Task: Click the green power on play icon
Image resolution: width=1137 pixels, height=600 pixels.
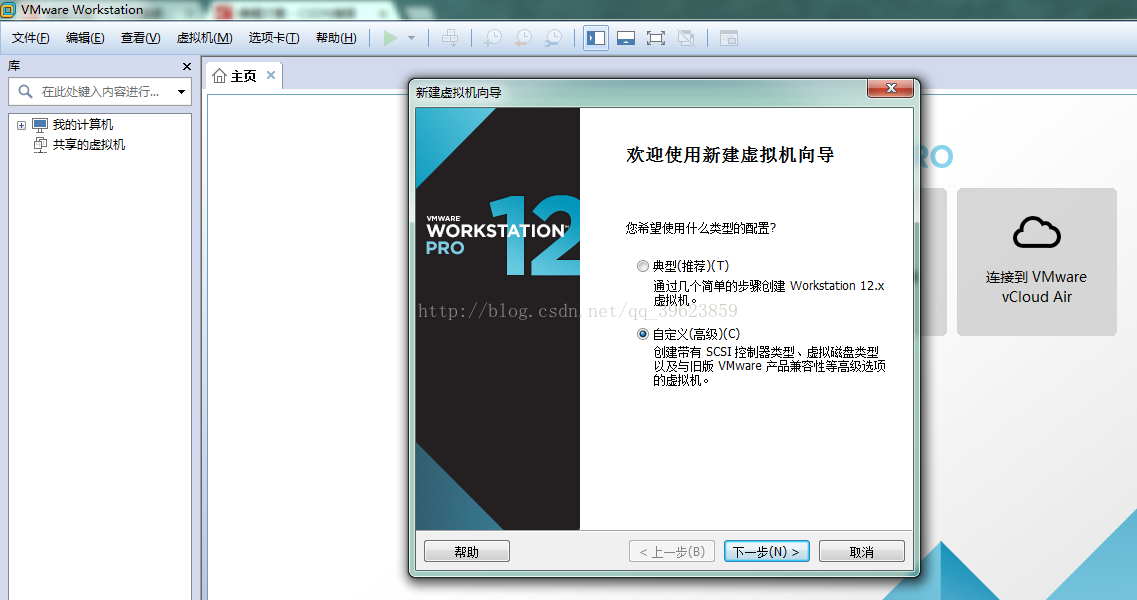Action: pyautogui.click(x=390, y=38)
